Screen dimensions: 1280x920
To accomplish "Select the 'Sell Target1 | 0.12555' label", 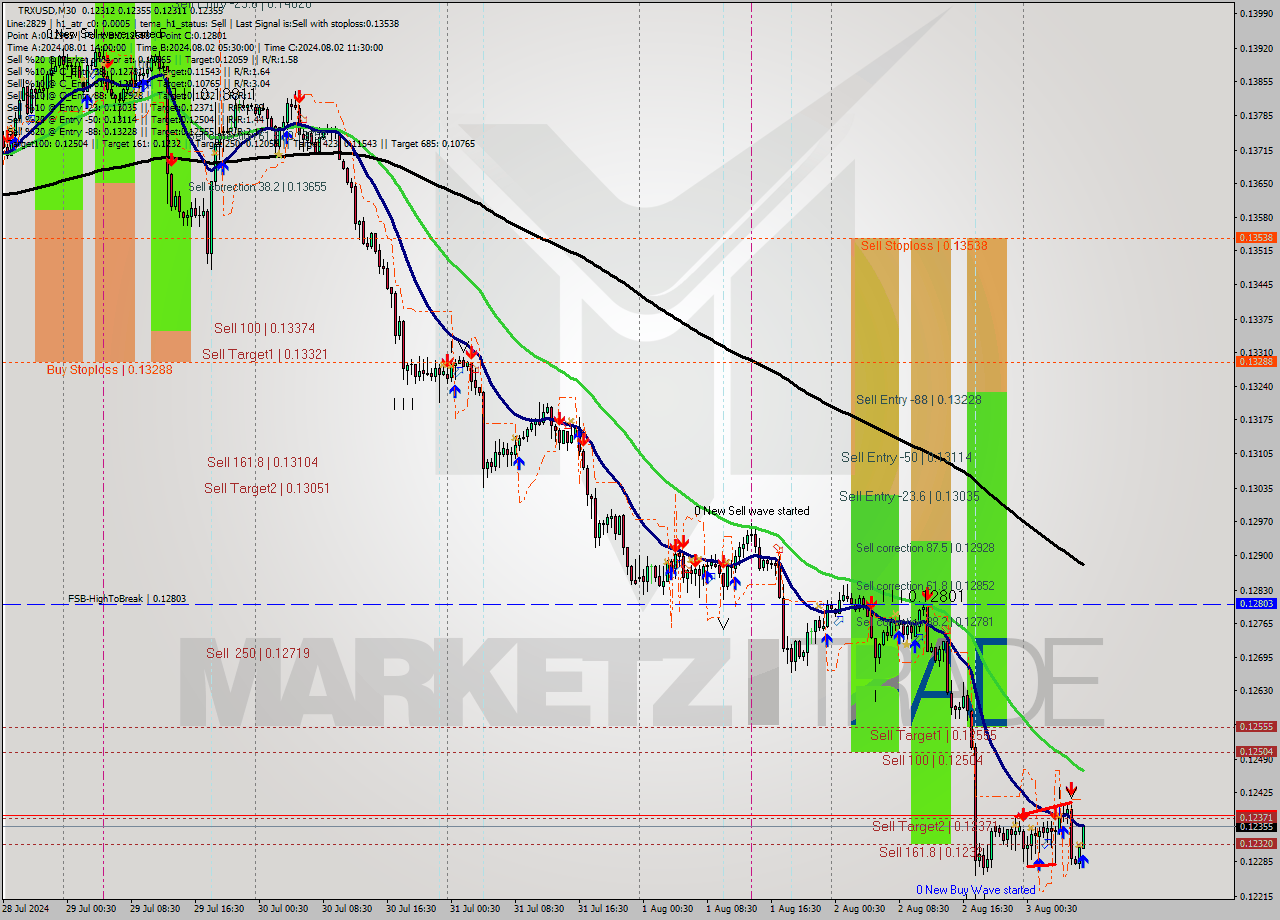I will pyautogui.click(x=933, y=735).
